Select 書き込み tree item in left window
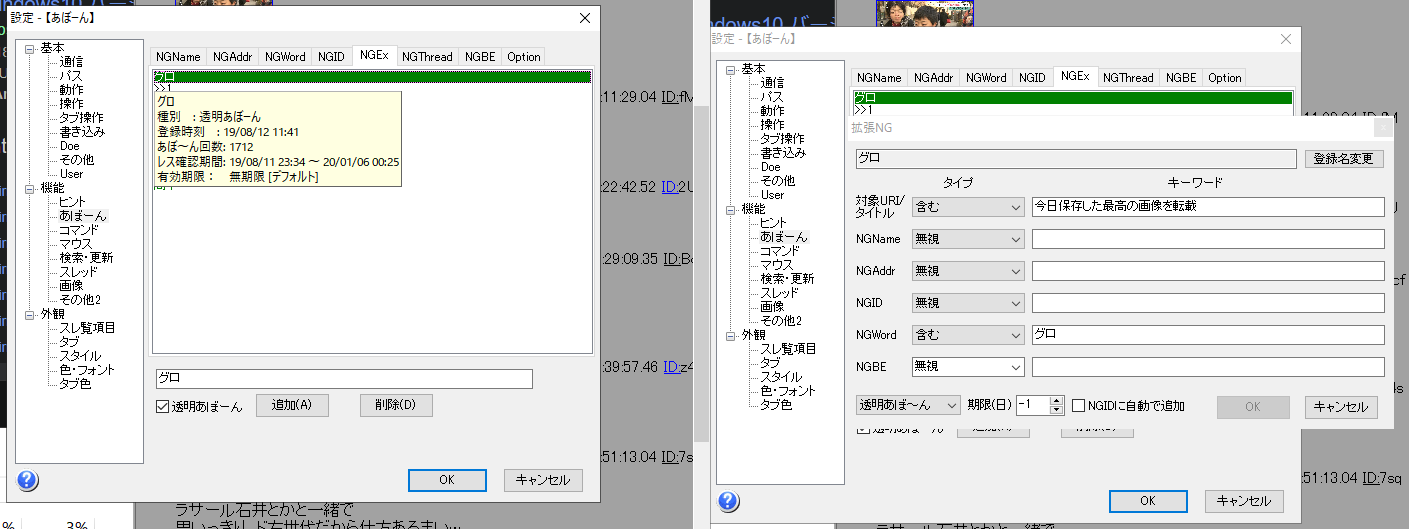The height and width of the screenshot is (529, 1409). (82, 132)
